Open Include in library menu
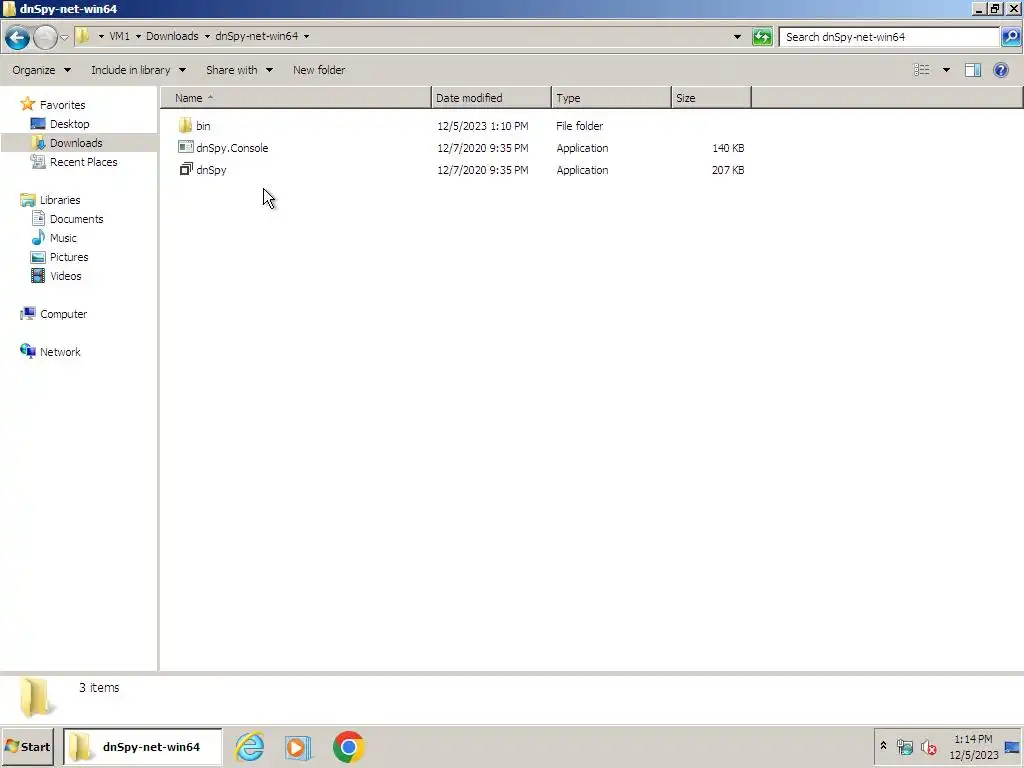The image size is (1024, 768). point(138,70)
